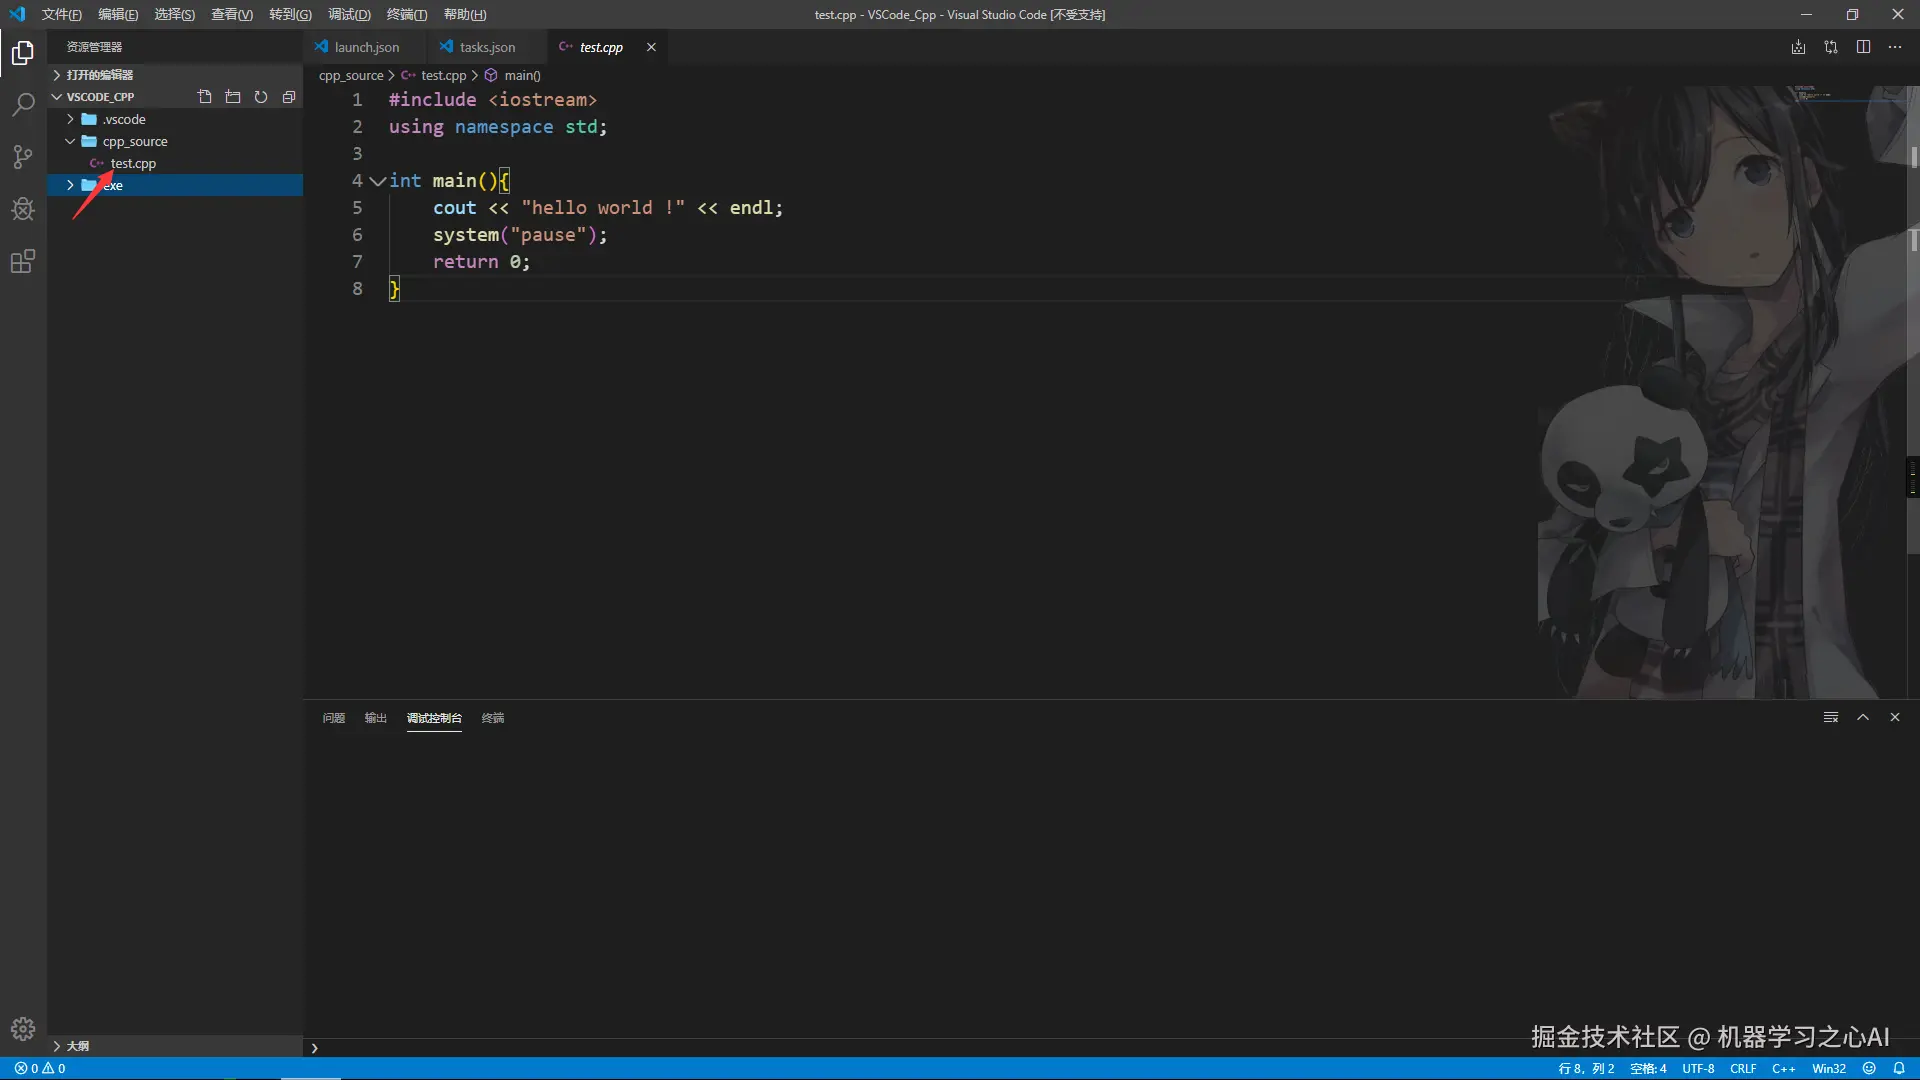Click UTF-8 encoding in status bar

(x=1698, y=1068)
